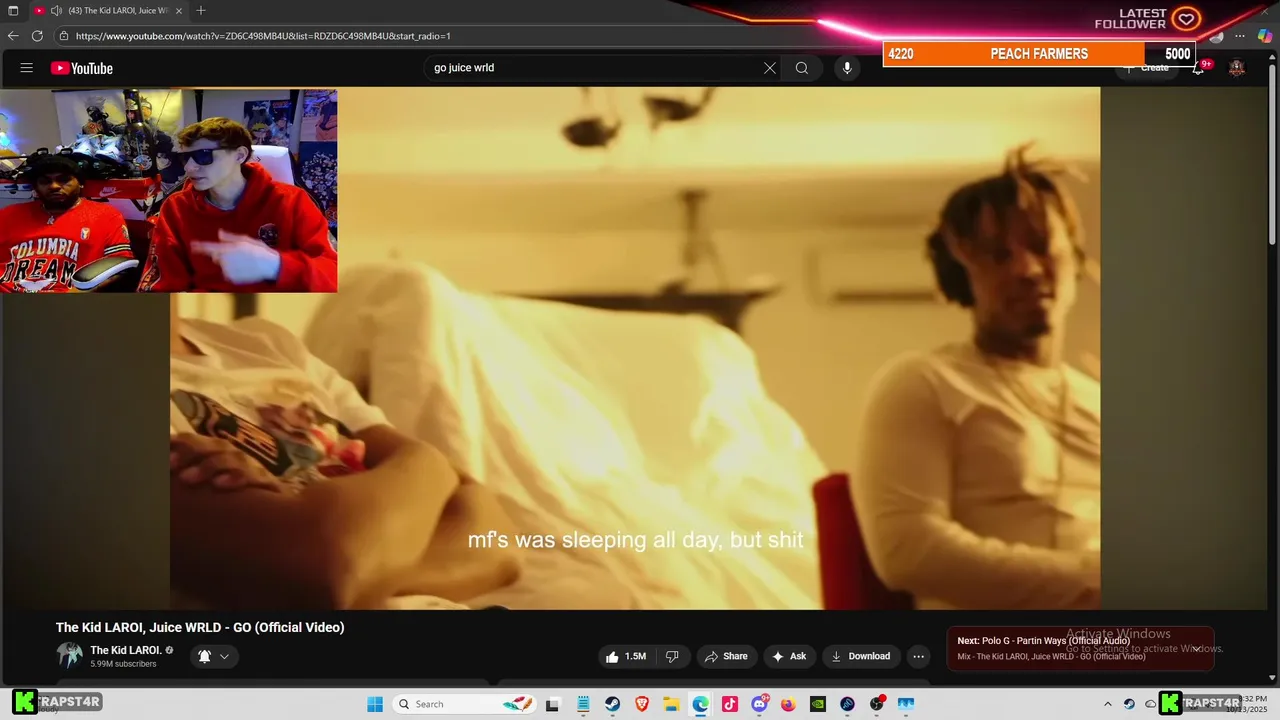This screenshot has height=720, width=1280.
Task: Open The Kid LAROI. channel name link
Action: click(x=126, y=650)
